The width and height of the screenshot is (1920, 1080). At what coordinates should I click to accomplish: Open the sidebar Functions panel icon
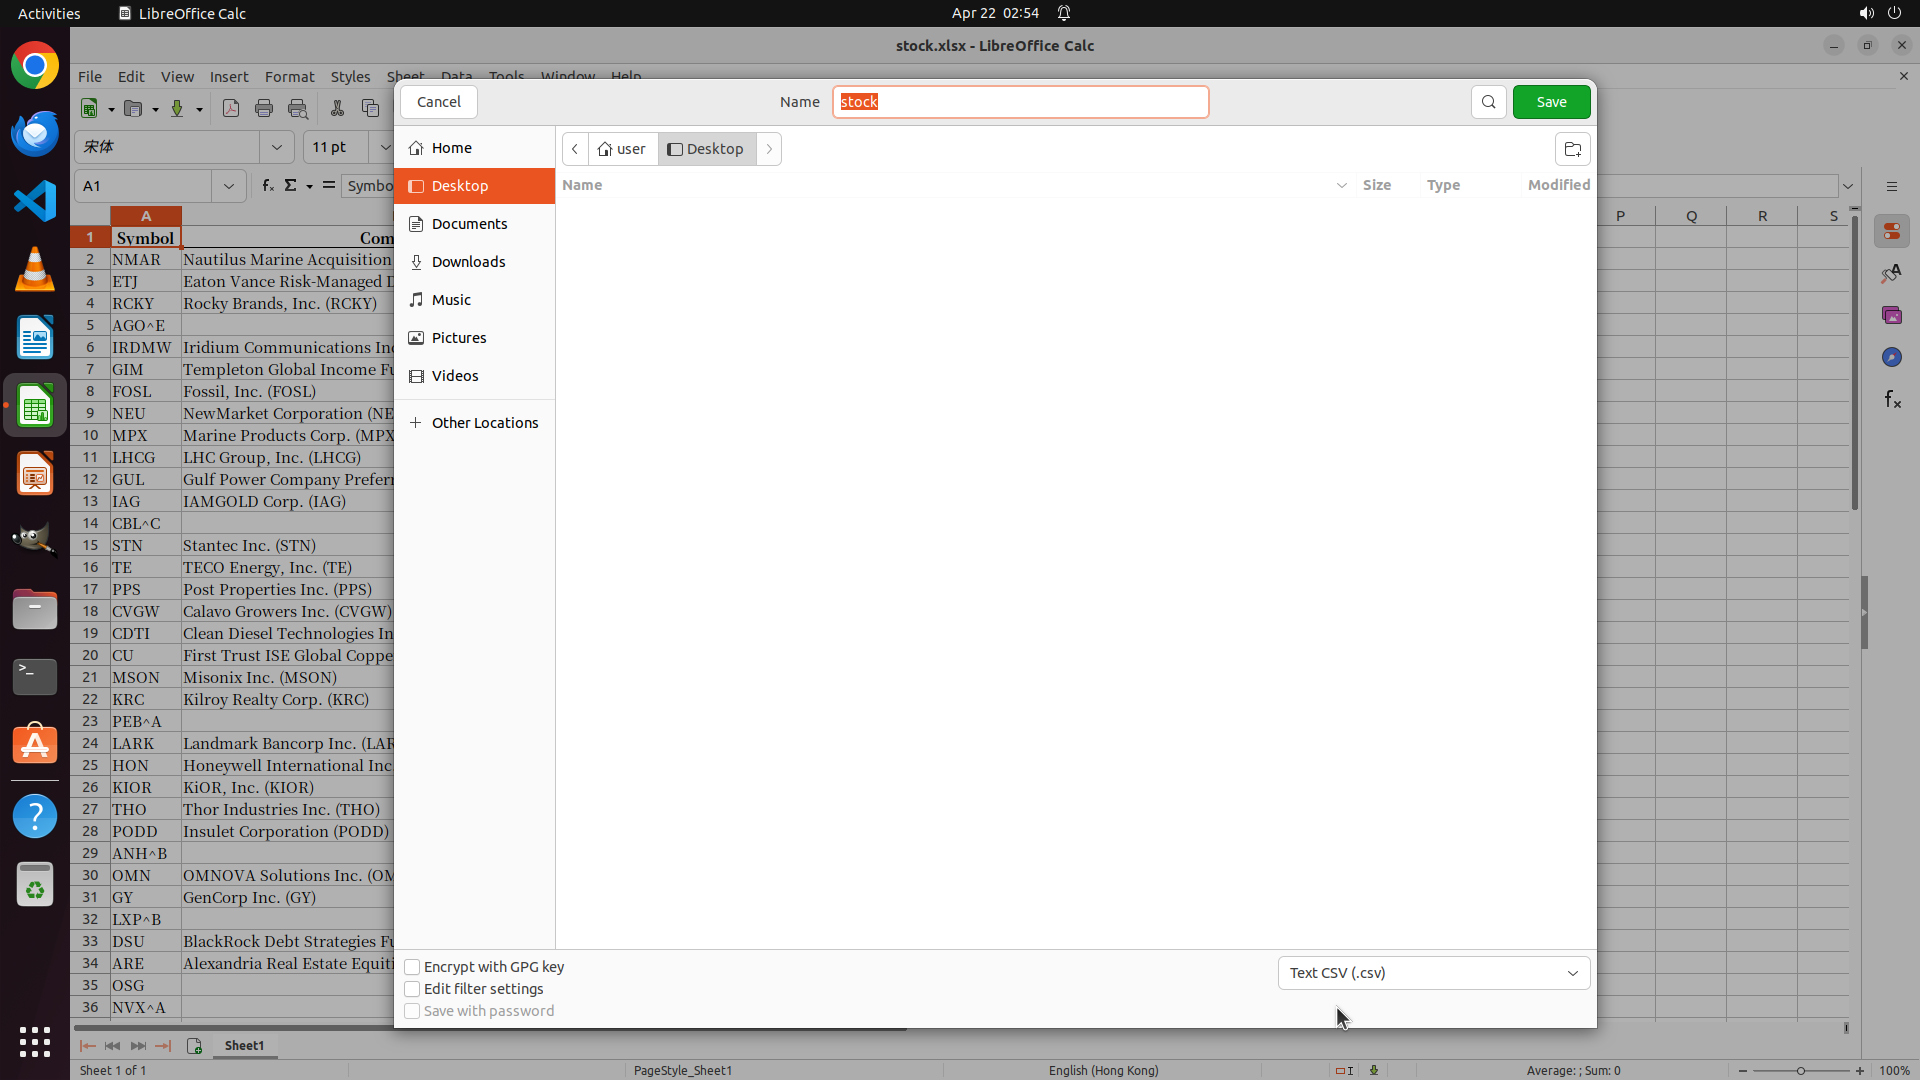tap(1891, 400)
